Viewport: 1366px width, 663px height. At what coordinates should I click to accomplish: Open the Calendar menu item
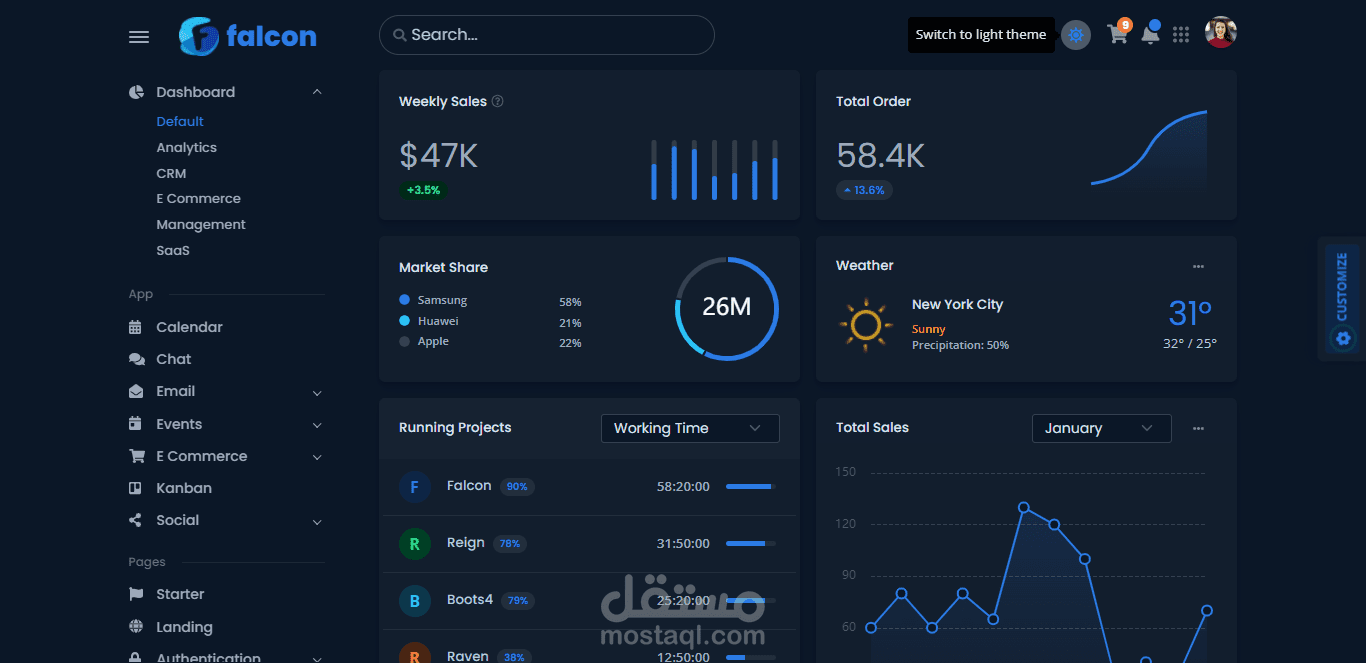(x=189, y=327)
